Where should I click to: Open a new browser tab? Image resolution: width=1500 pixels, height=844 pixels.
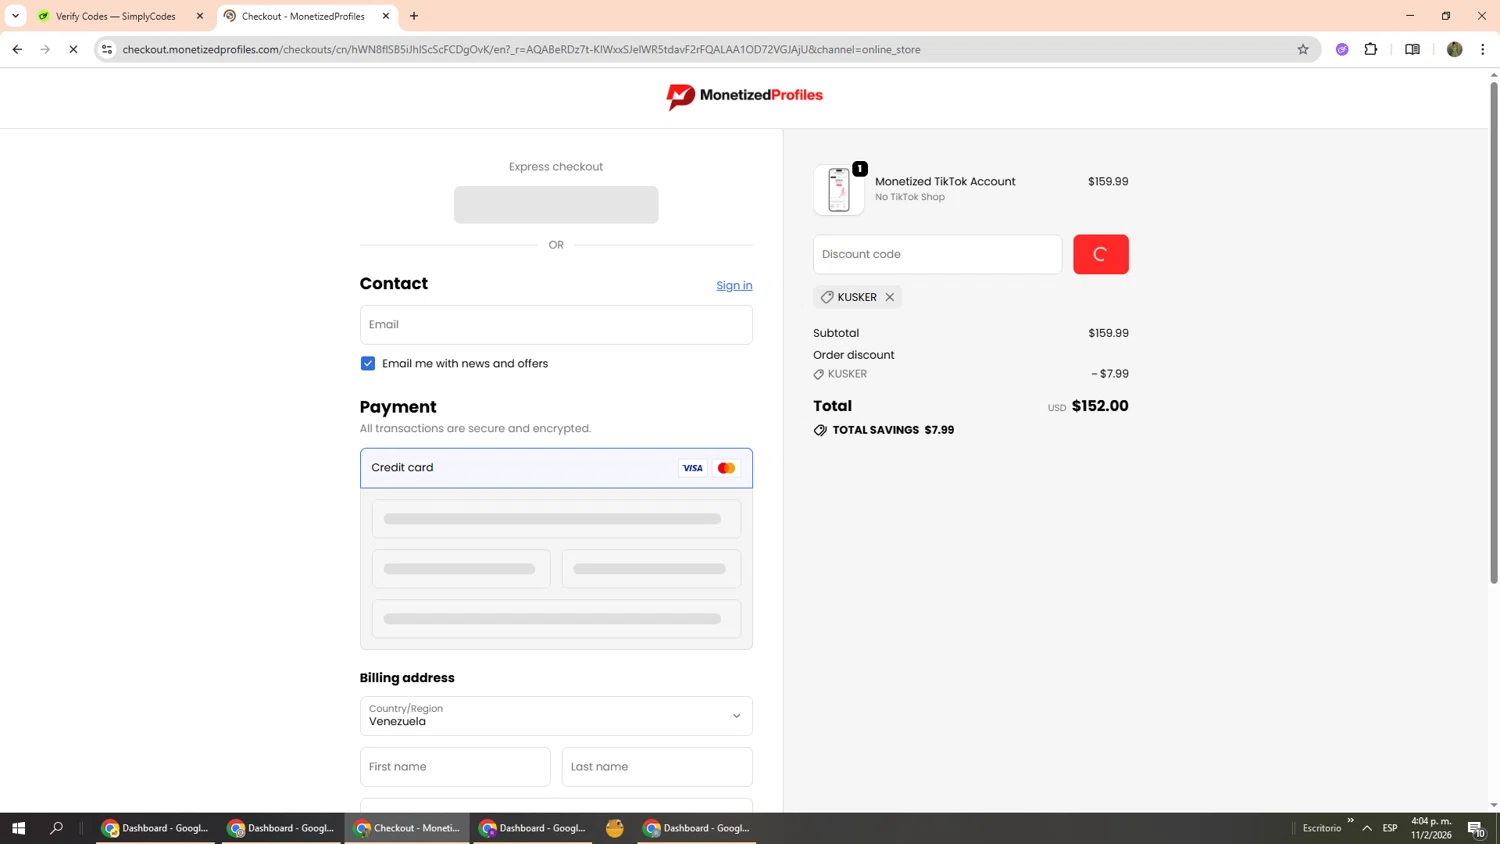point(414,16)
